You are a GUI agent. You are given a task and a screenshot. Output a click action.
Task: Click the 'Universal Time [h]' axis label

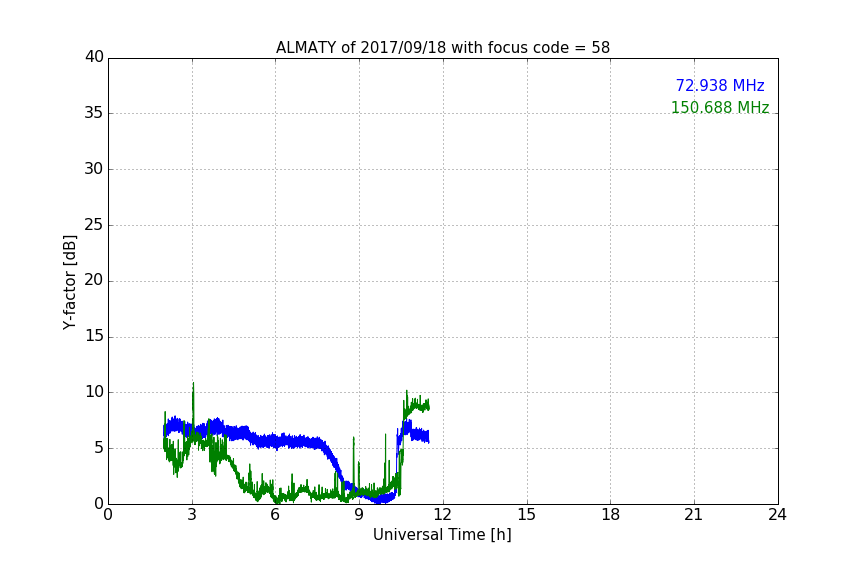pos(442,535)
